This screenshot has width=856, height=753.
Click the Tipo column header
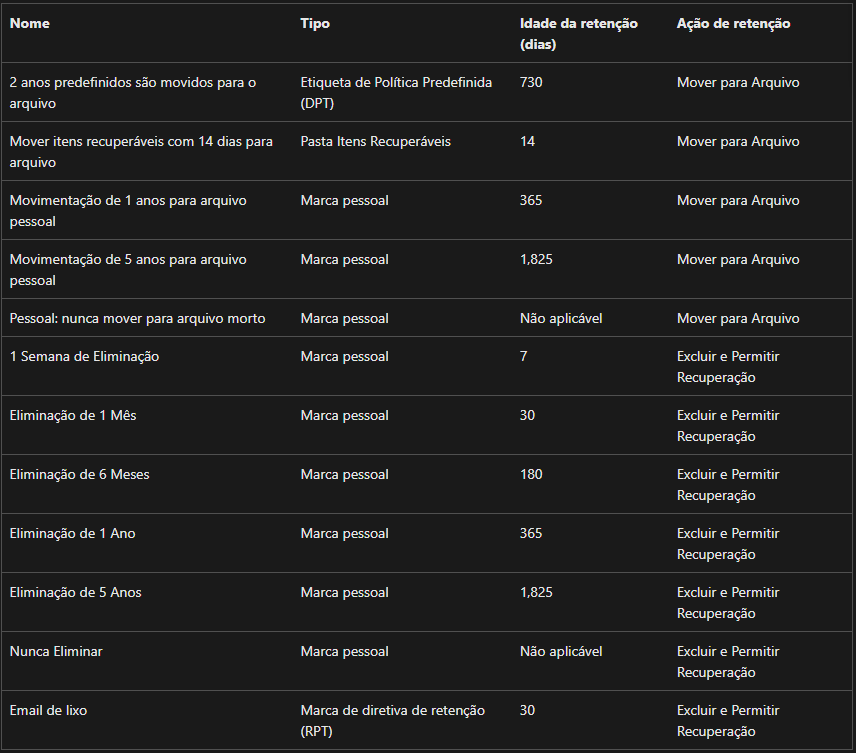coord(315,23)
